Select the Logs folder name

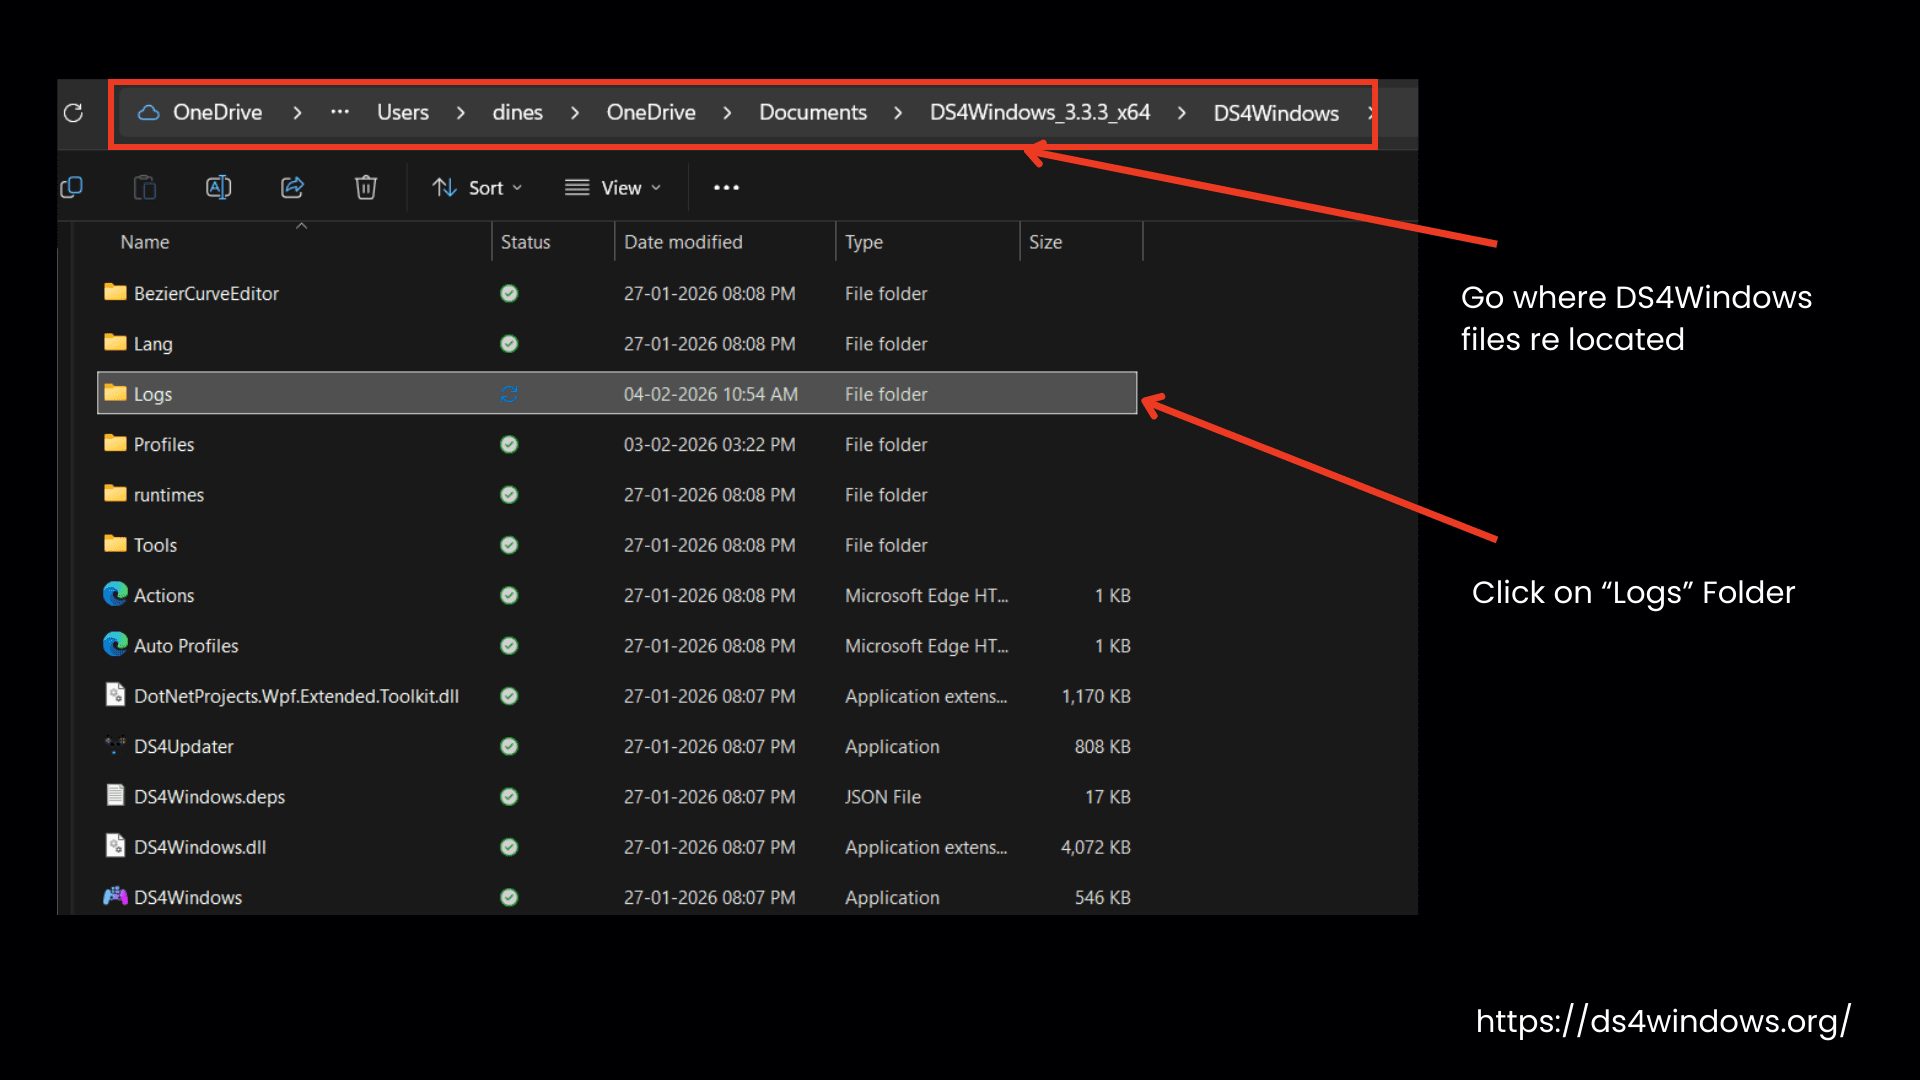[153, 394]
